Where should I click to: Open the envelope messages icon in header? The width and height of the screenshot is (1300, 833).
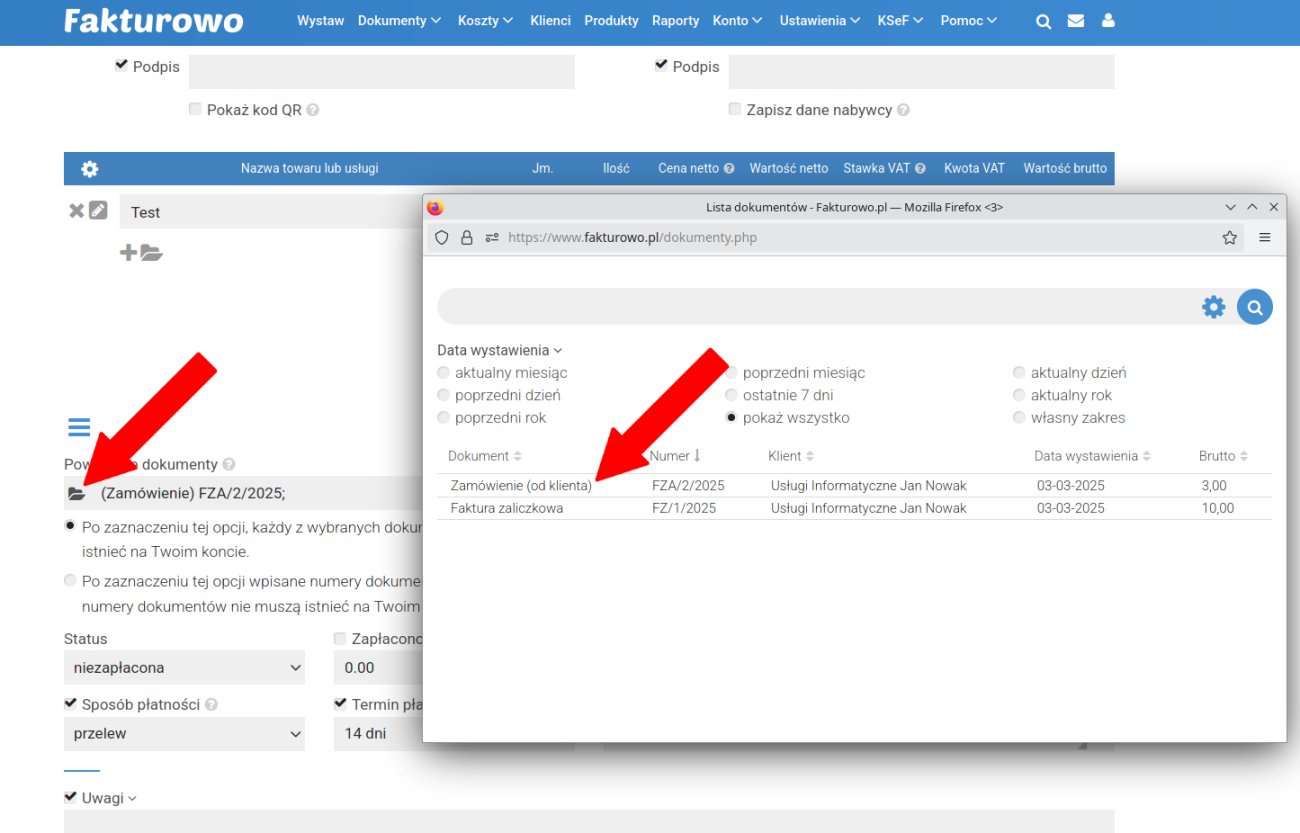coord(1076,21)
